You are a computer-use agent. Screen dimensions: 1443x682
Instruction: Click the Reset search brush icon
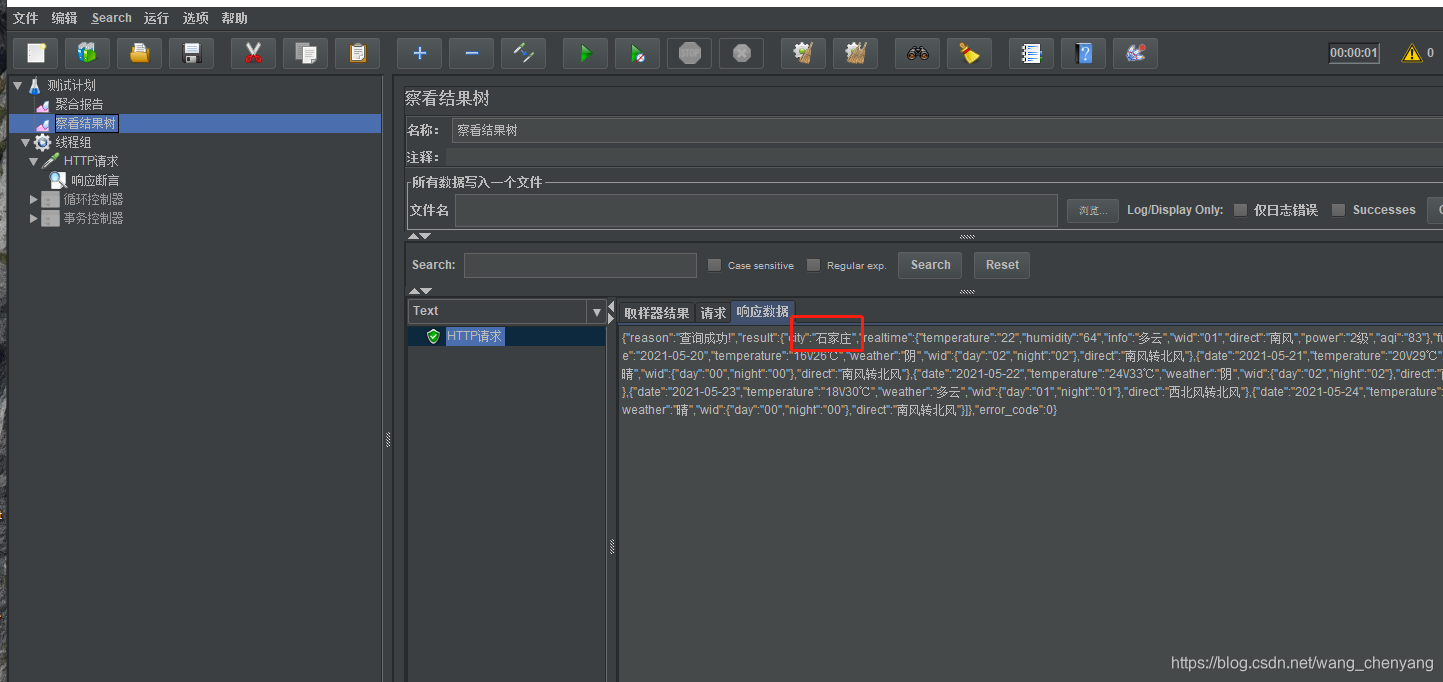point(970,53)
